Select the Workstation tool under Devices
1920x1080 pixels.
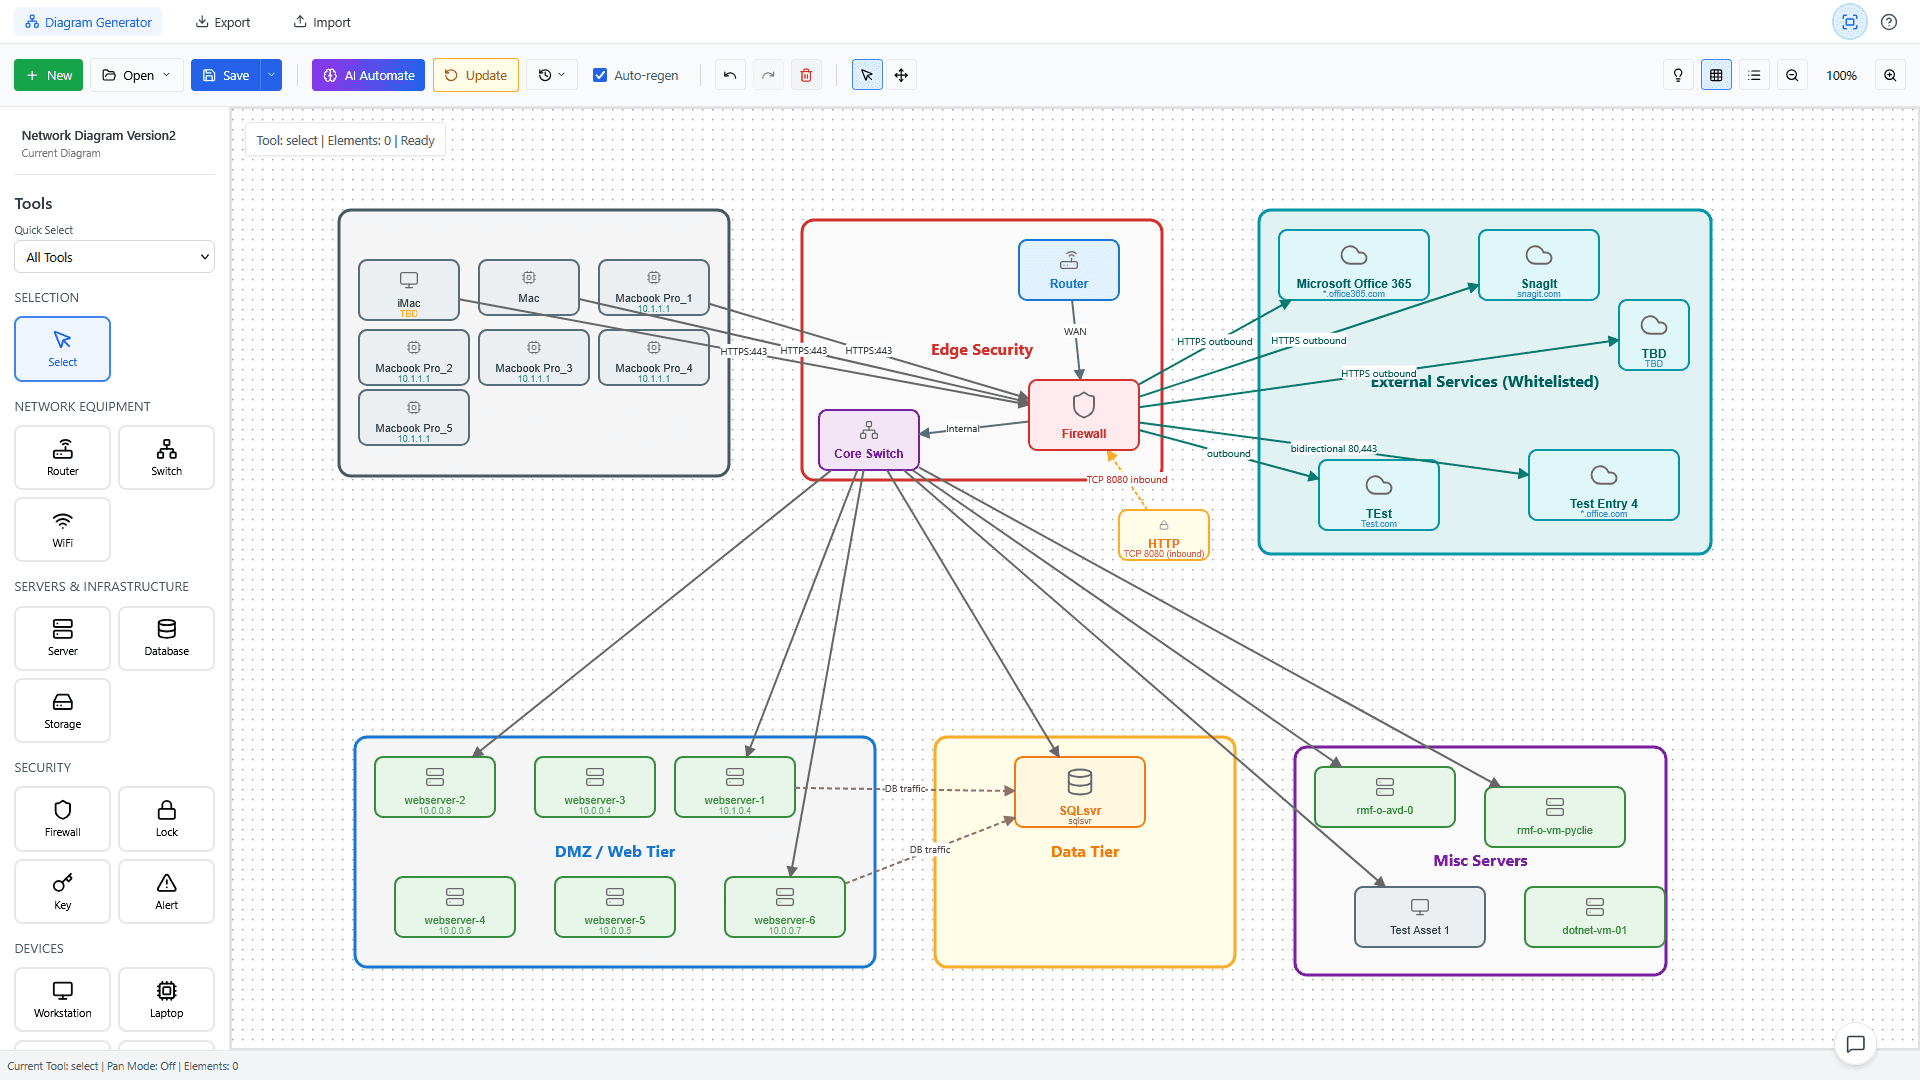pos(62,999)
